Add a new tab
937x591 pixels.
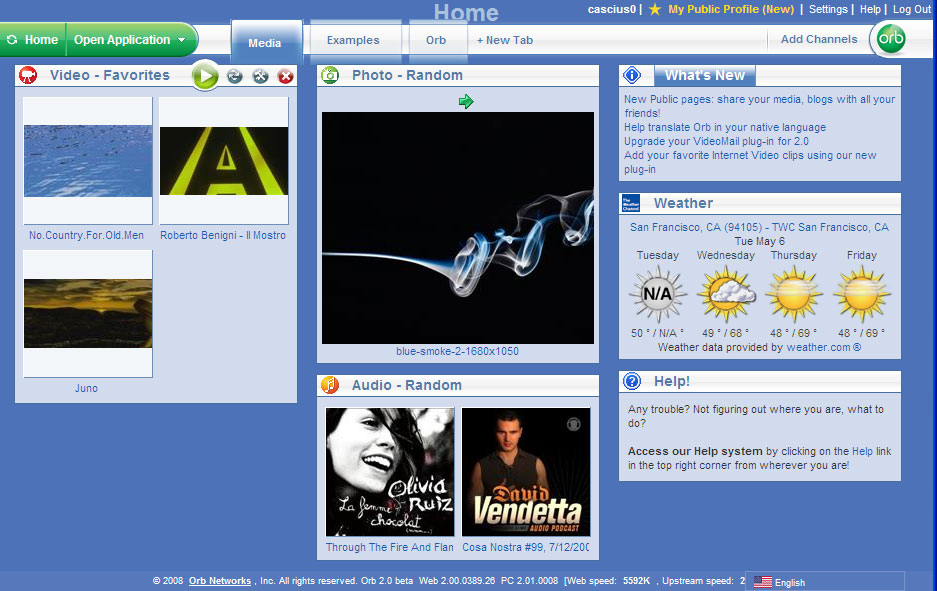pos(505,41)
